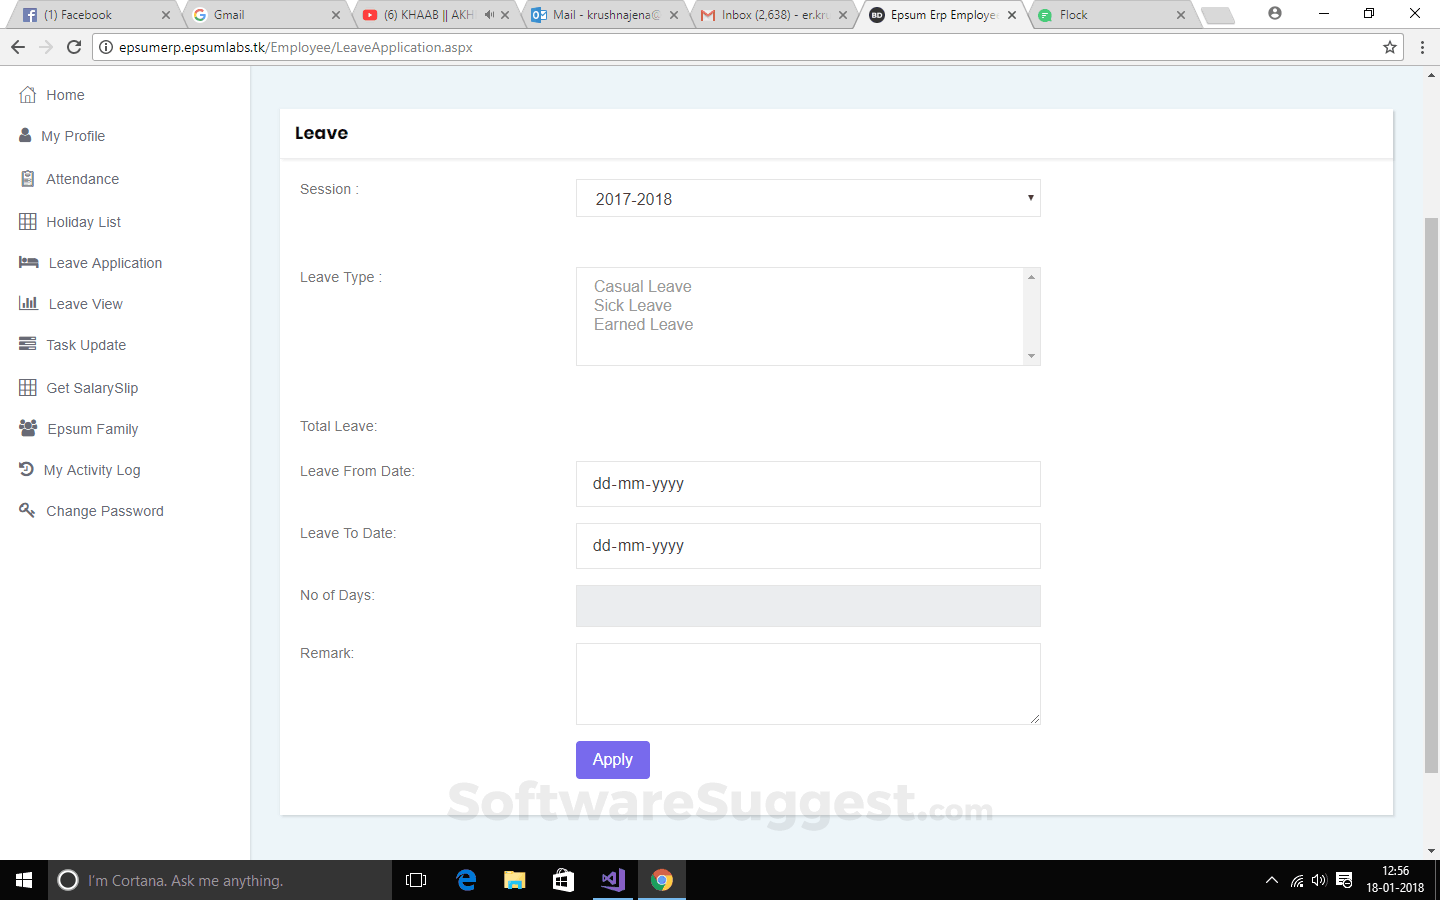The image size is (1440, 900).
Task: Click the Leave From Date input field
Action: point(808,484)
